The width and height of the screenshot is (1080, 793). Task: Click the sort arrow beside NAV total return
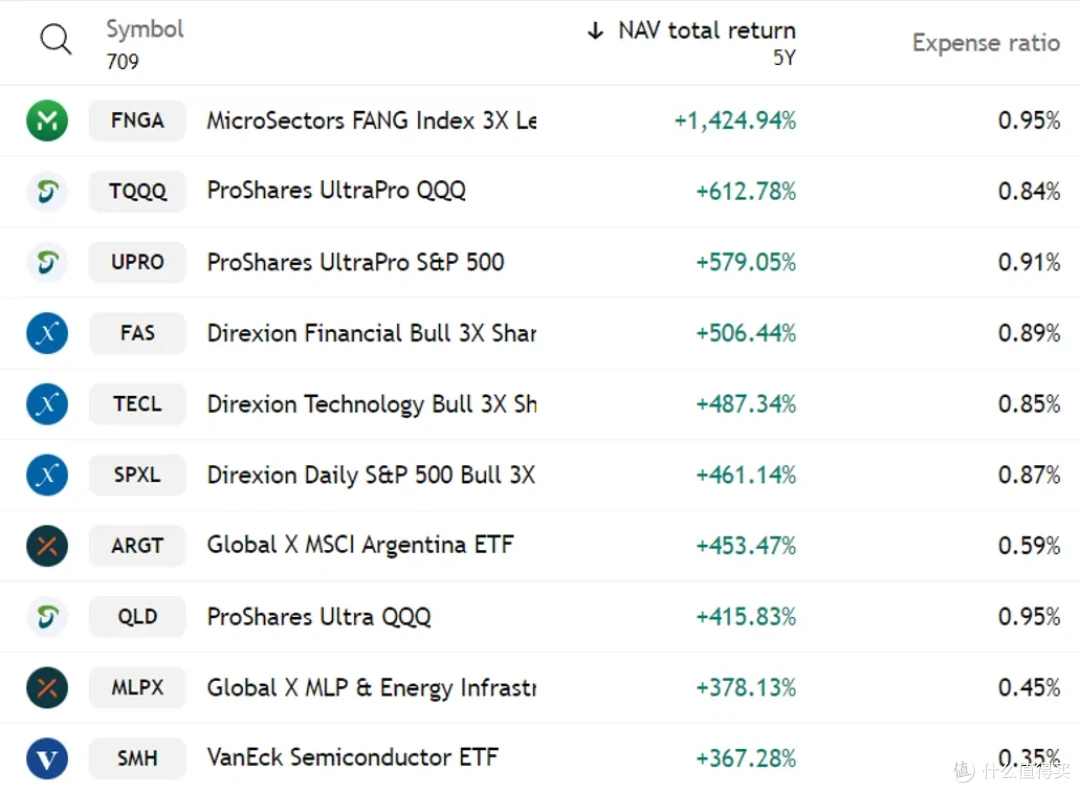595,31
